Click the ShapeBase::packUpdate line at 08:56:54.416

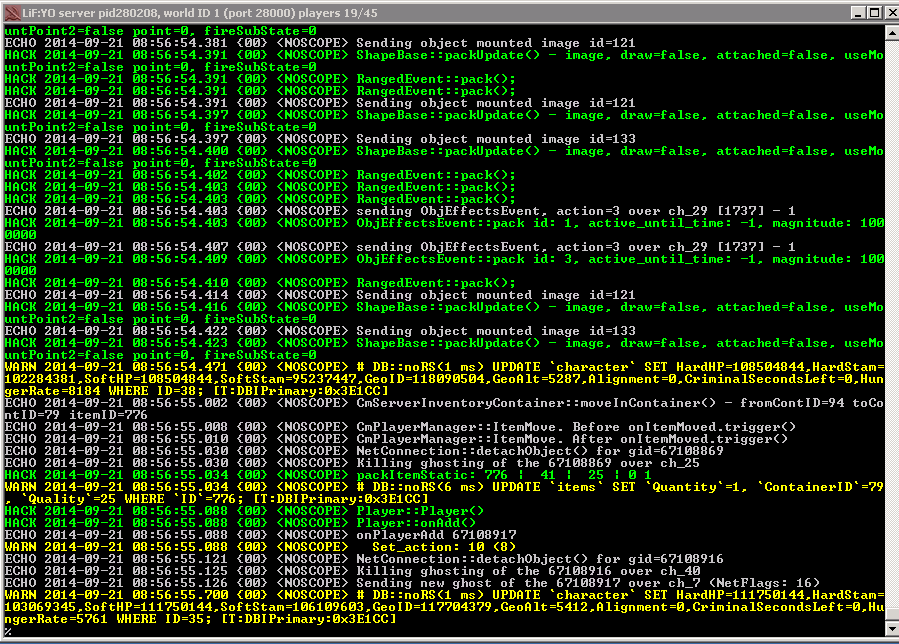point(444,307)
